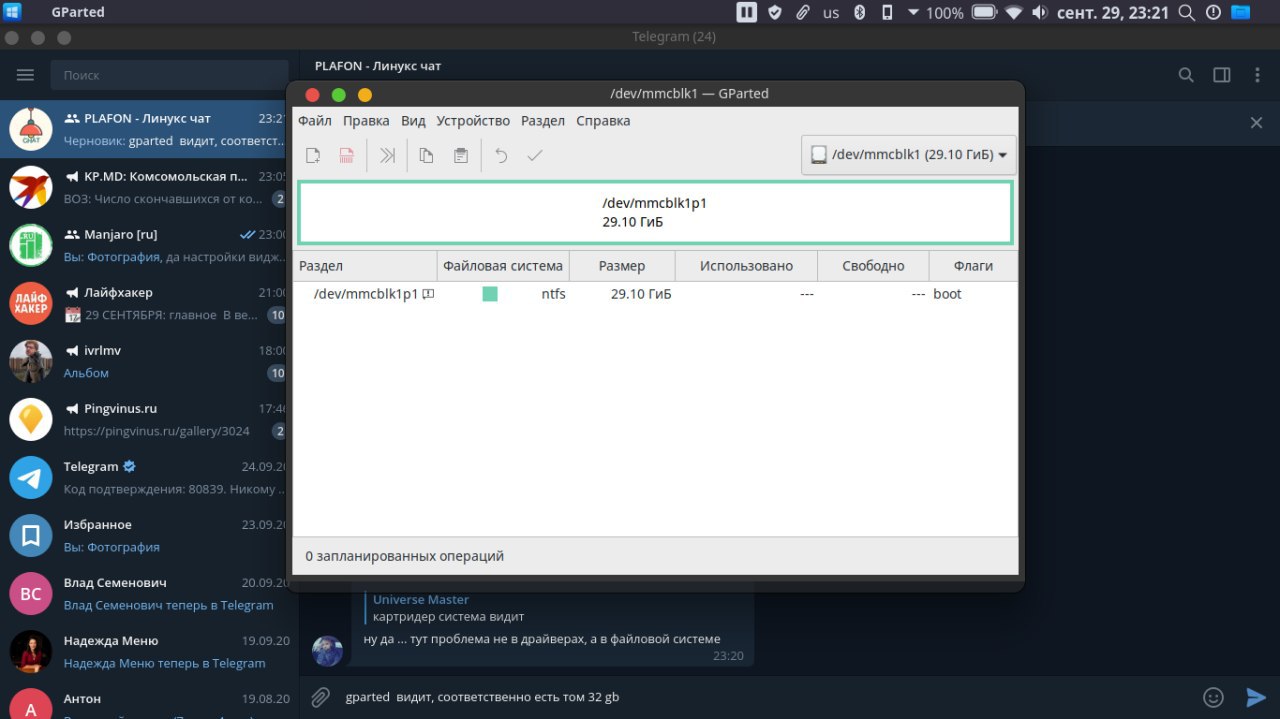1280x719 pixels.
Task: Click the 0 запланированных операций status text
Action: [404, 556]
